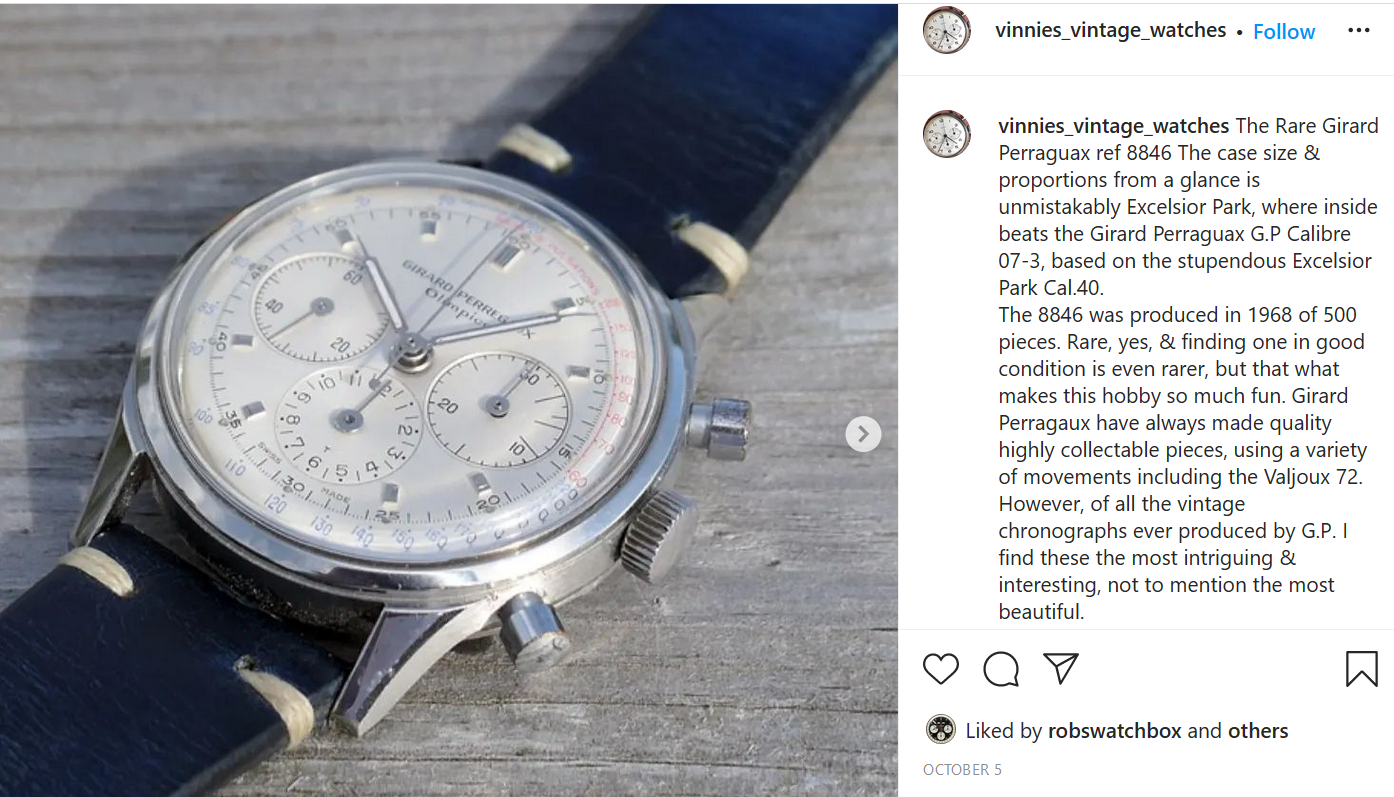Viewport: 1394px width, 797px height.
Task: Open the three-dot more options menu
Action: [x=1358, y=30]
